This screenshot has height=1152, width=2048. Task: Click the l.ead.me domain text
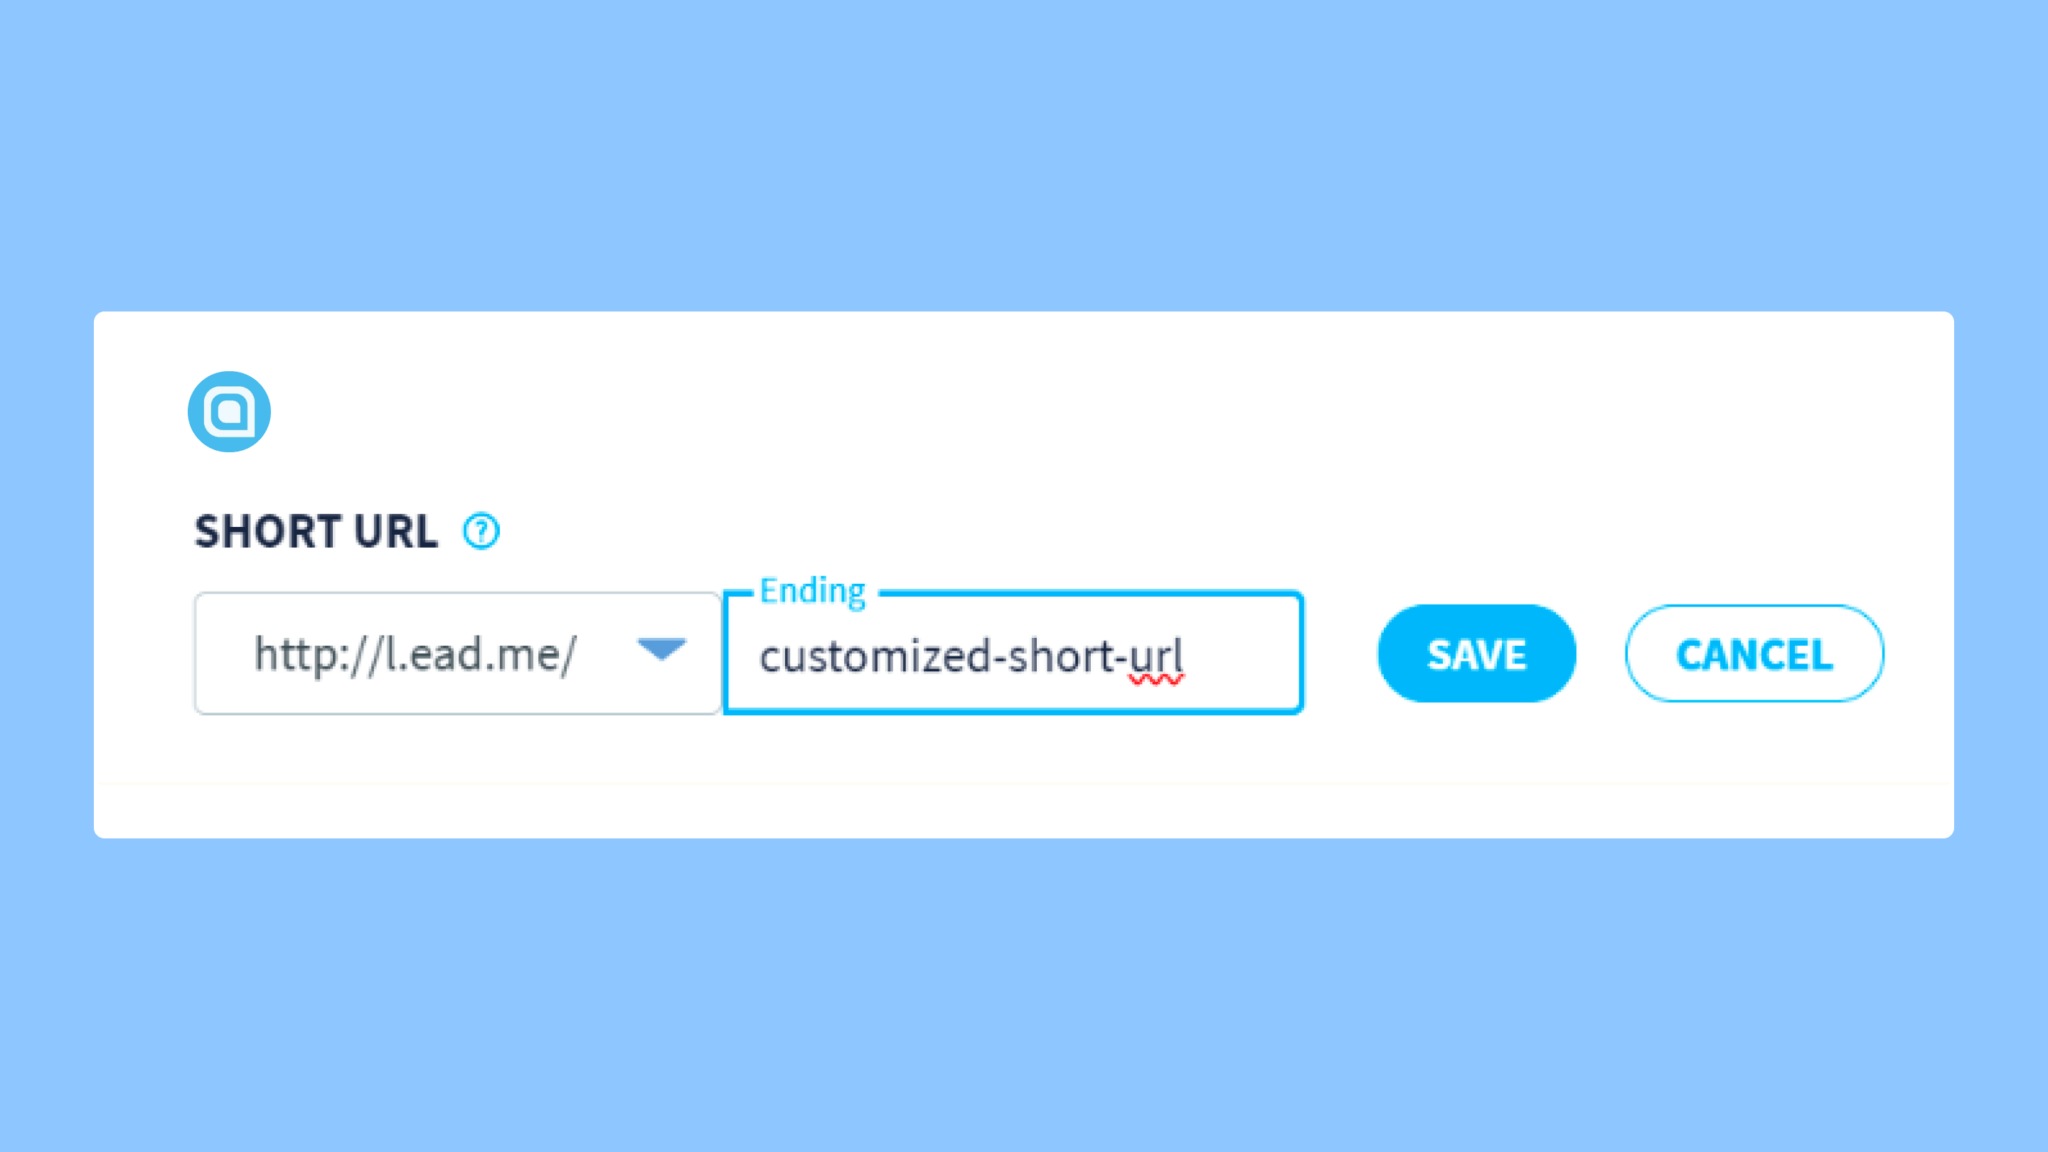click(x=414, y=652)
